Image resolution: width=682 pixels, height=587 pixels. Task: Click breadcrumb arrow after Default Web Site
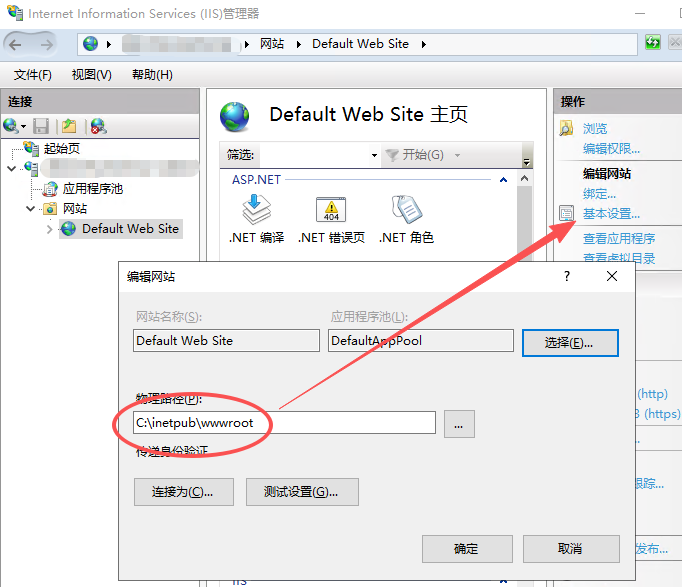point(424,44)
